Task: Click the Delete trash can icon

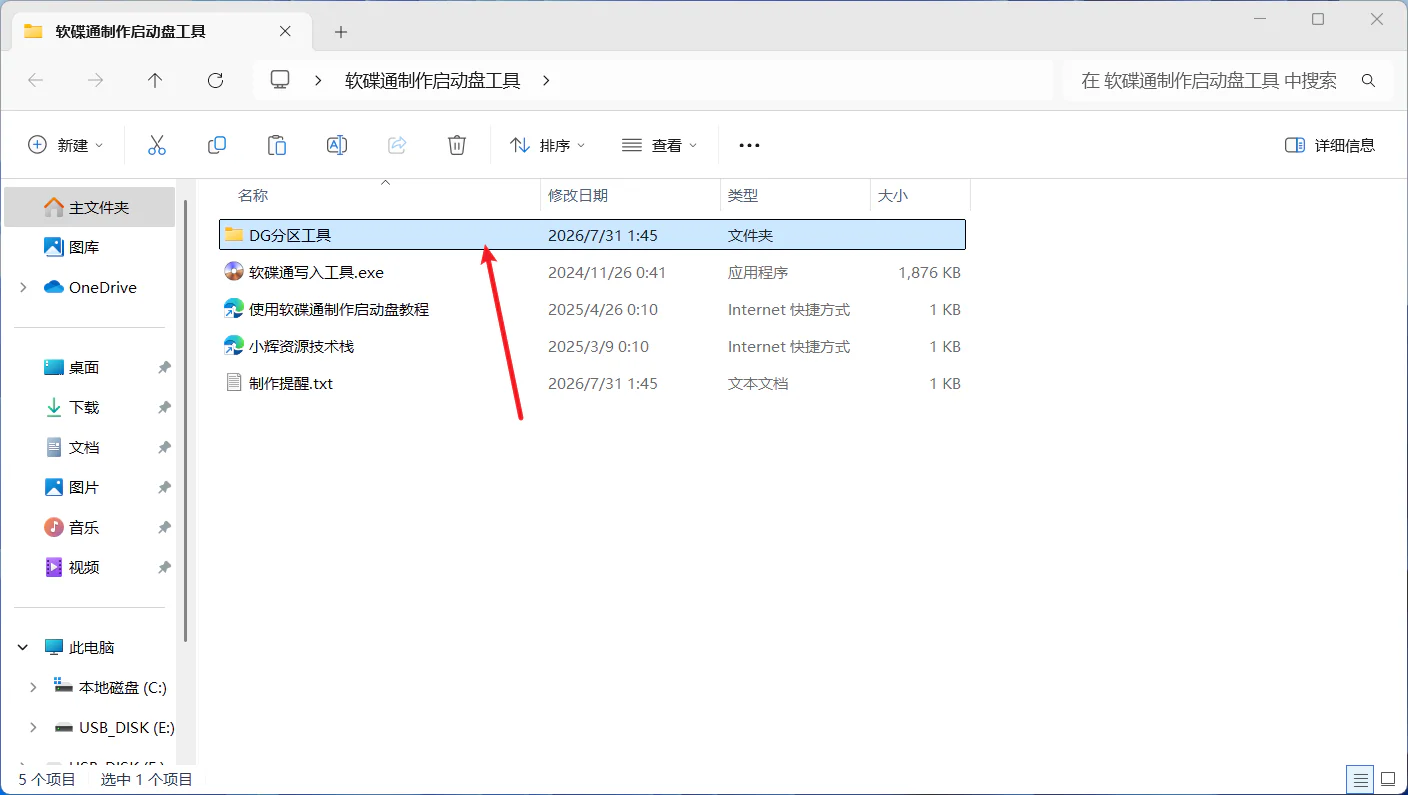Action: 457,145
